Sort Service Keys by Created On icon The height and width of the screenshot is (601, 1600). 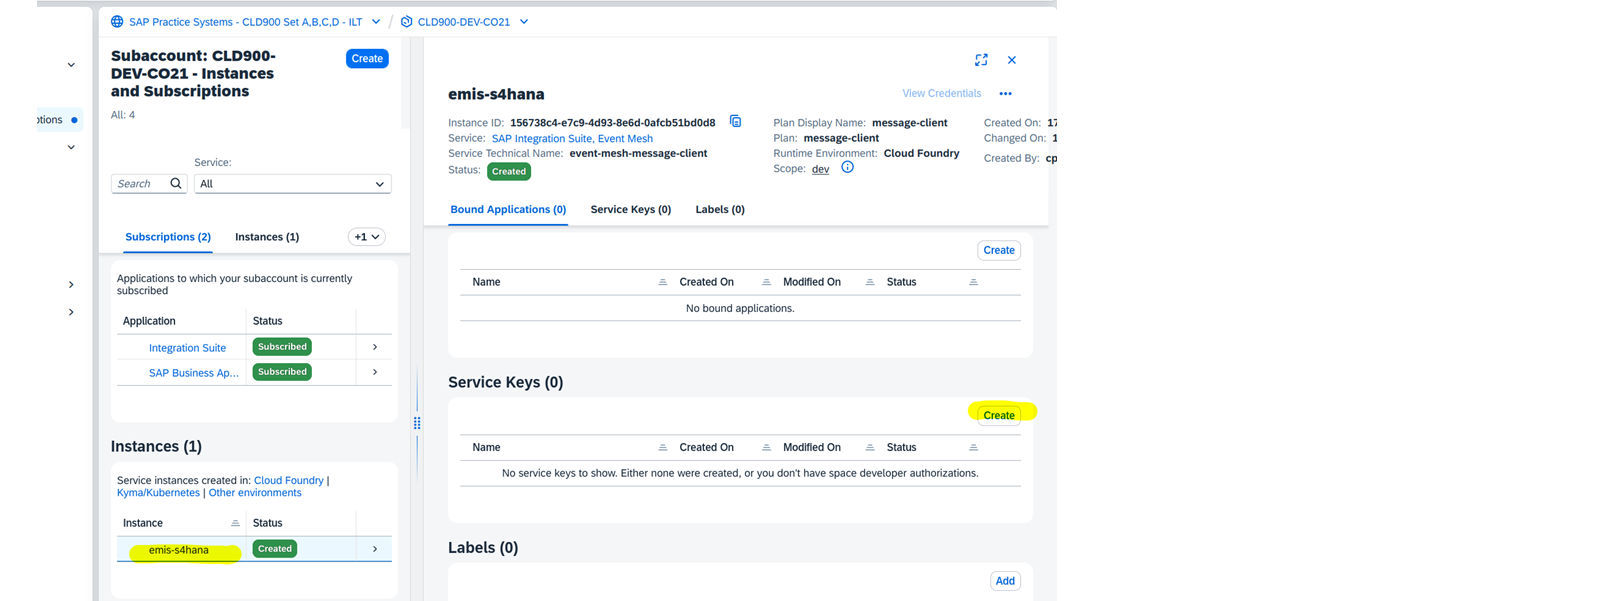[x=766, y=447]
